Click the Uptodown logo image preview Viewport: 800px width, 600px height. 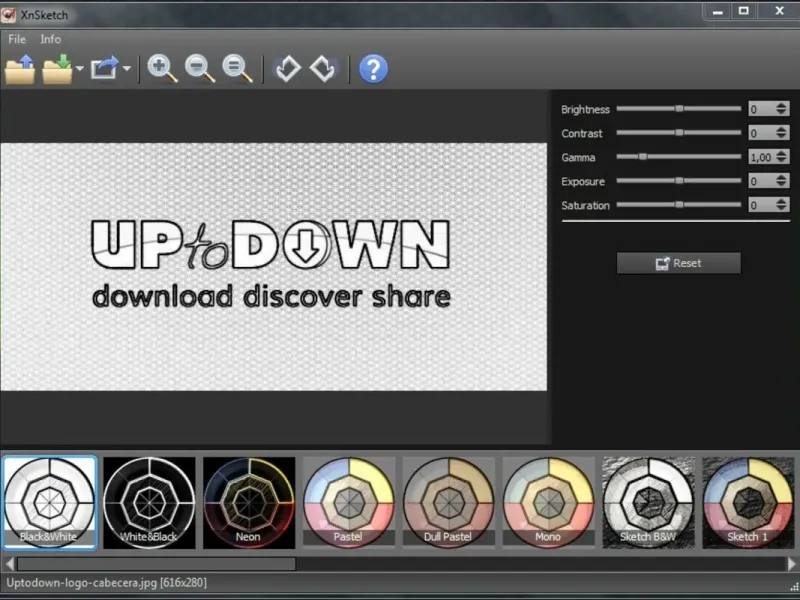point(273,267)
